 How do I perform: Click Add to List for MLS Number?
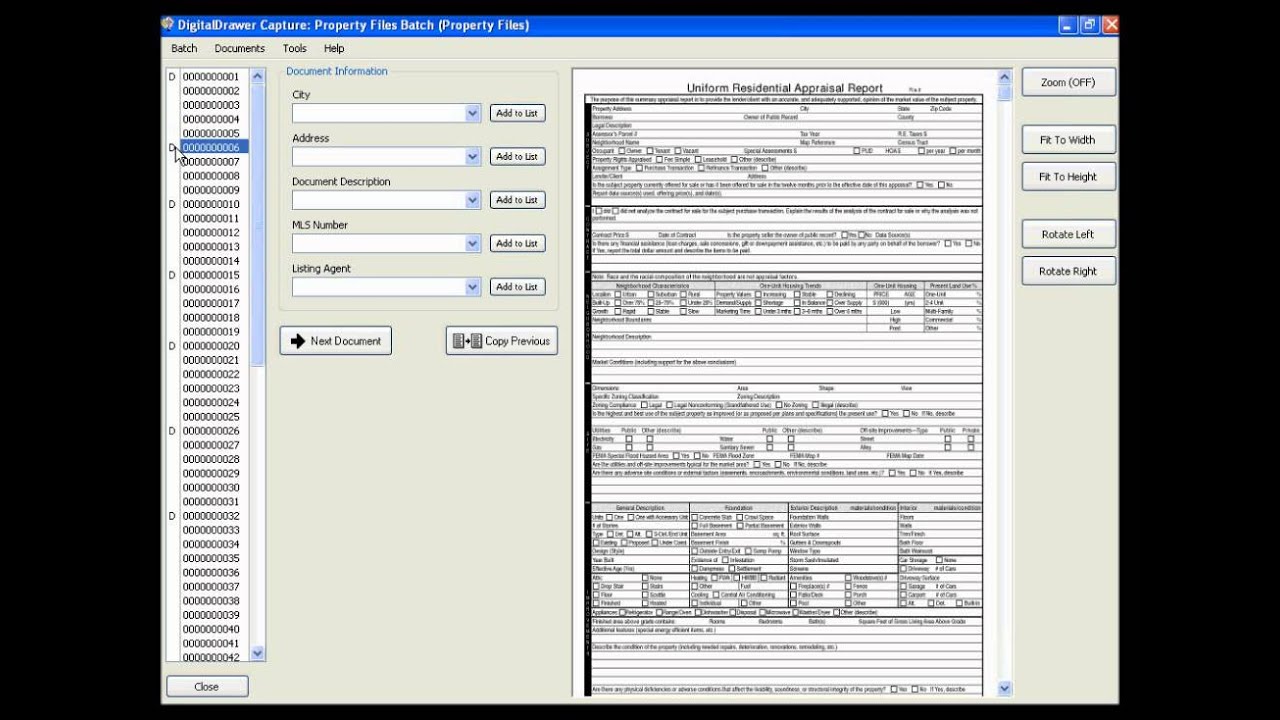pyautogui.click(x=517, y=243)
